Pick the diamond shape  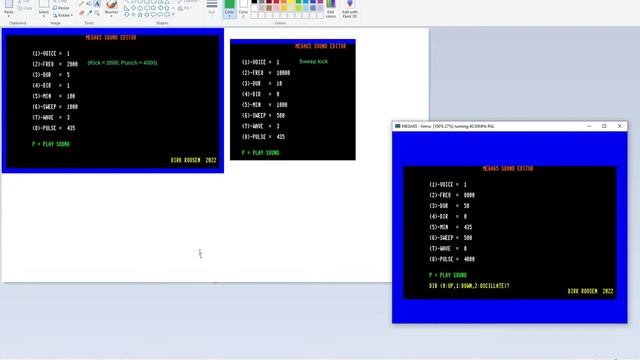coord(133,8)
